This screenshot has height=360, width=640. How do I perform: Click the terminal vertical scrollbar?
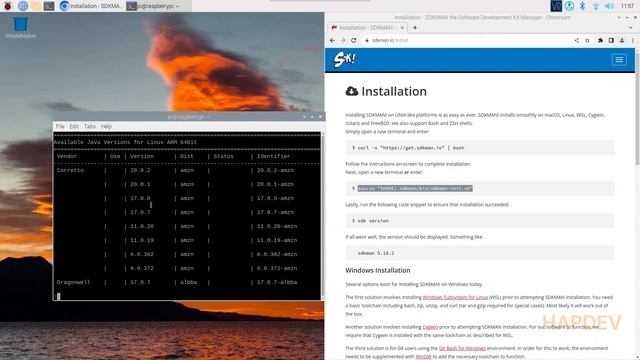[322, 216]
